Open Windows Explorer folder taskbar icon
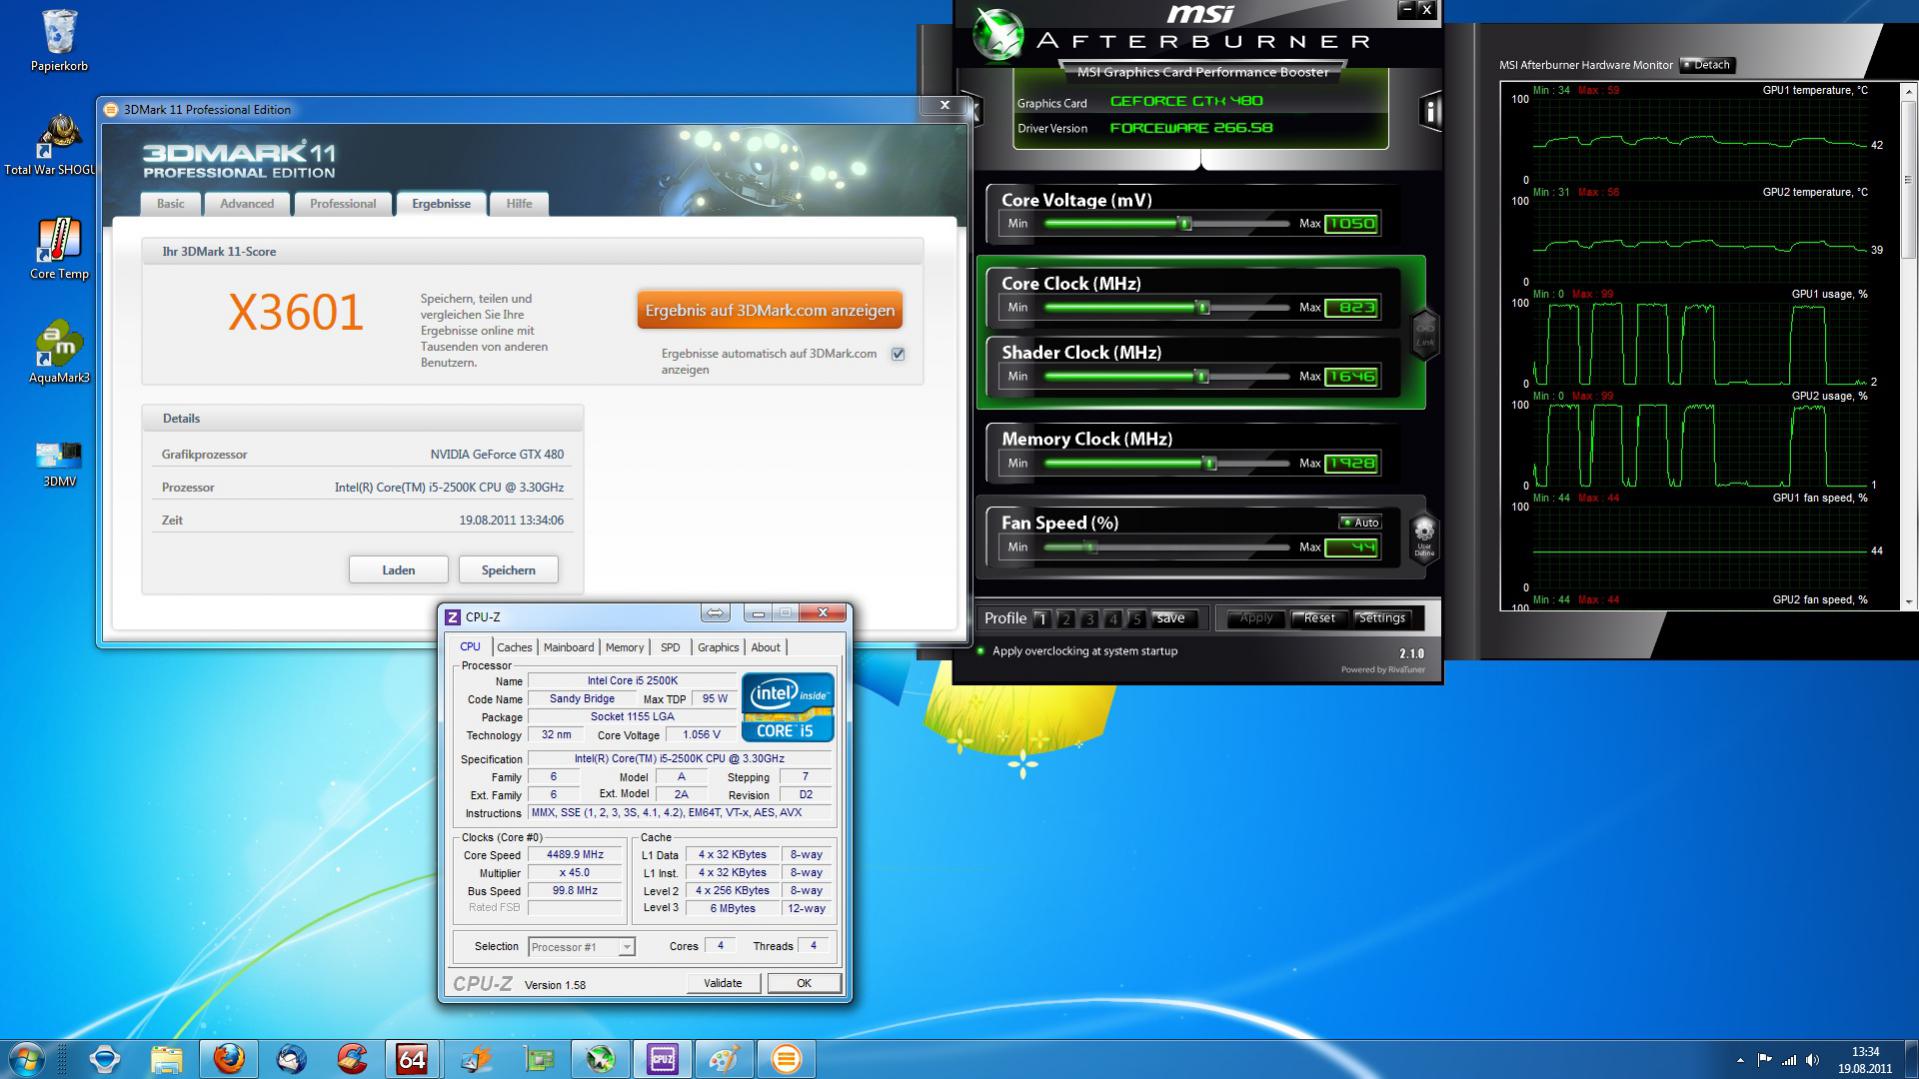This screenshot has width=1919, height=1079. point(166,1059)
